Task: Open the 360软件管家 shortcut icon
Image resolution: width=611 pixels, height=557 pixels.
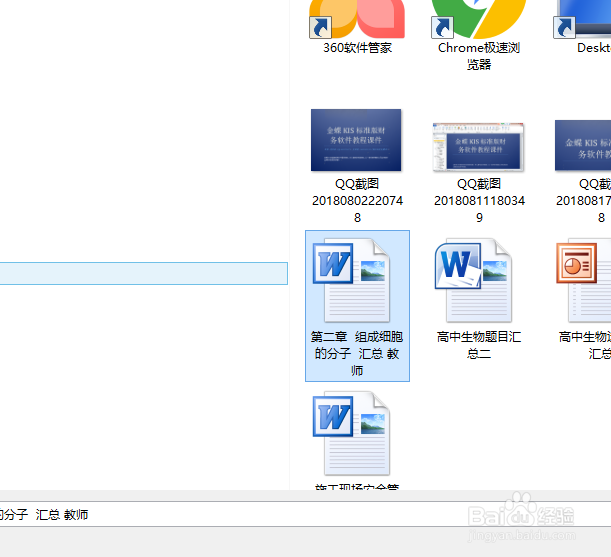Action: pyautogui.click(x=357, y=19)
